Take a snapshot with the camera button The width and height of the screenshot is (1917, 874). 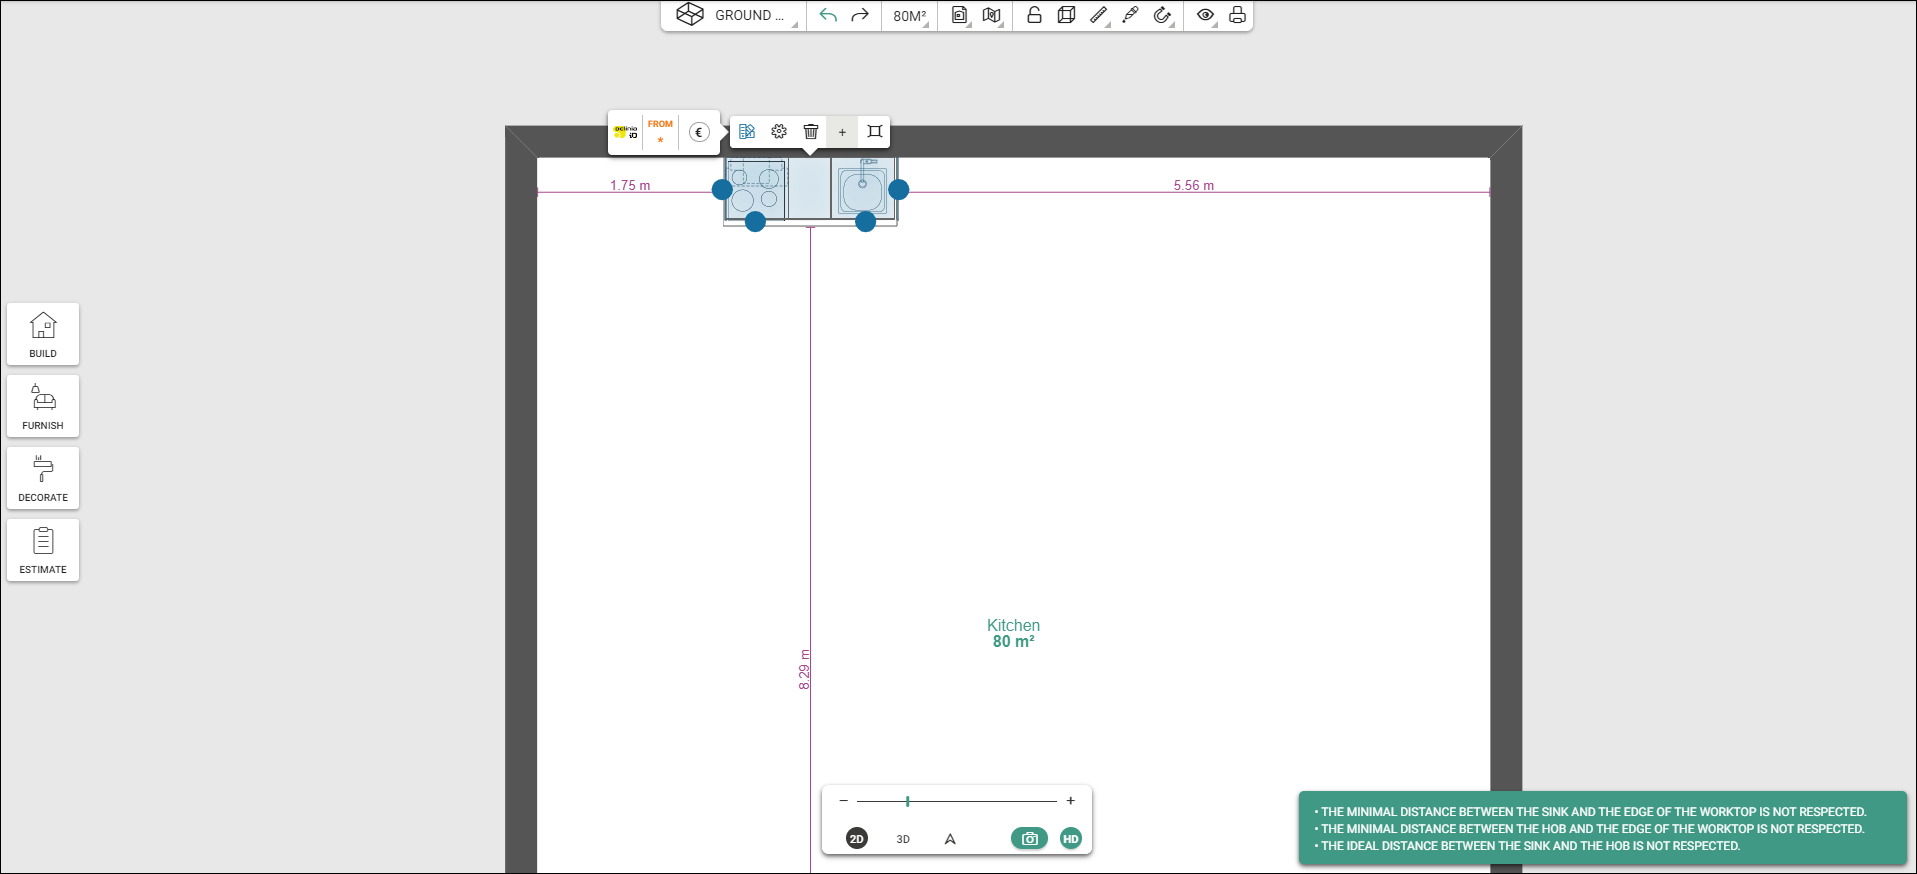(x=1029, y=839)
